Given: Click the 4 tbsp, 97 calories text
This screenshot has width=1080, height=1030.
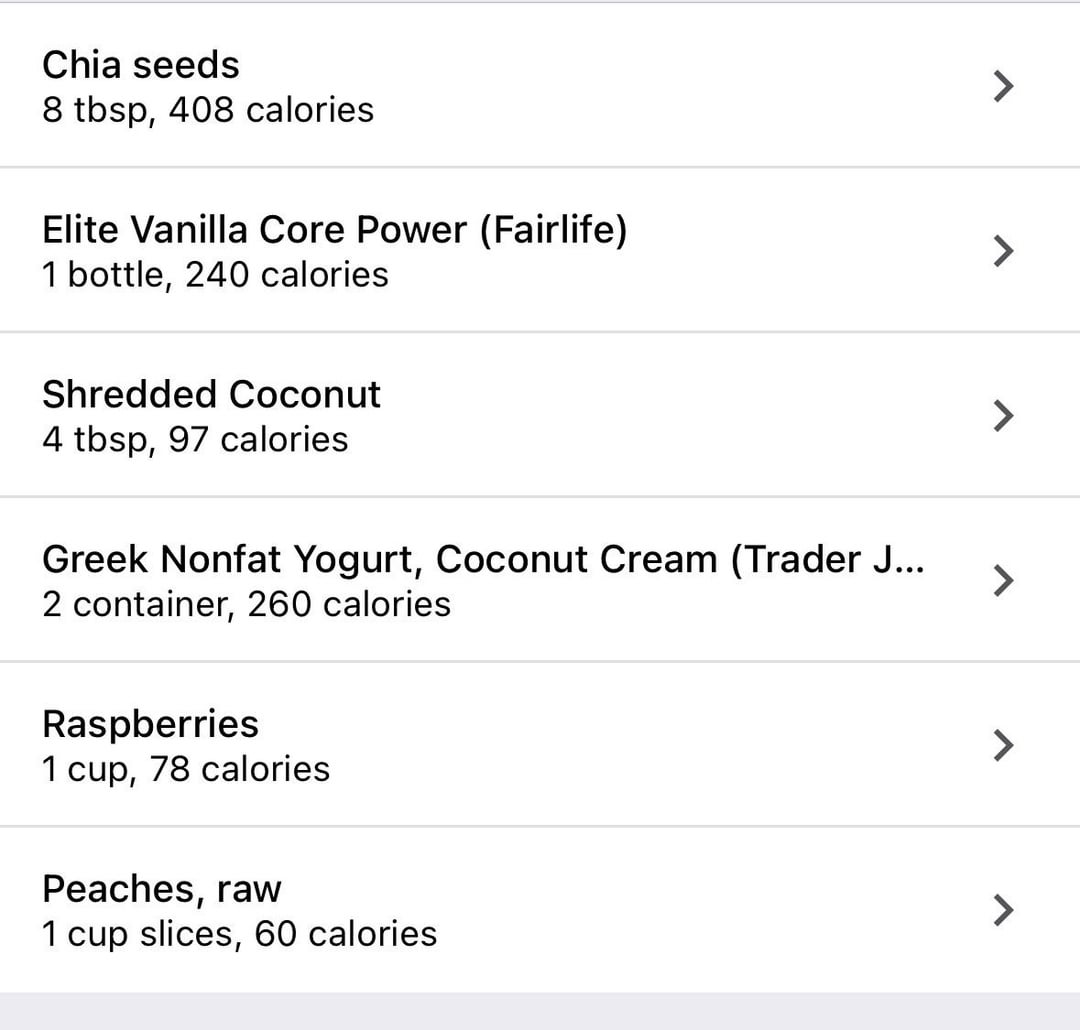Looking at the screenshot, I should click(195, 440).
